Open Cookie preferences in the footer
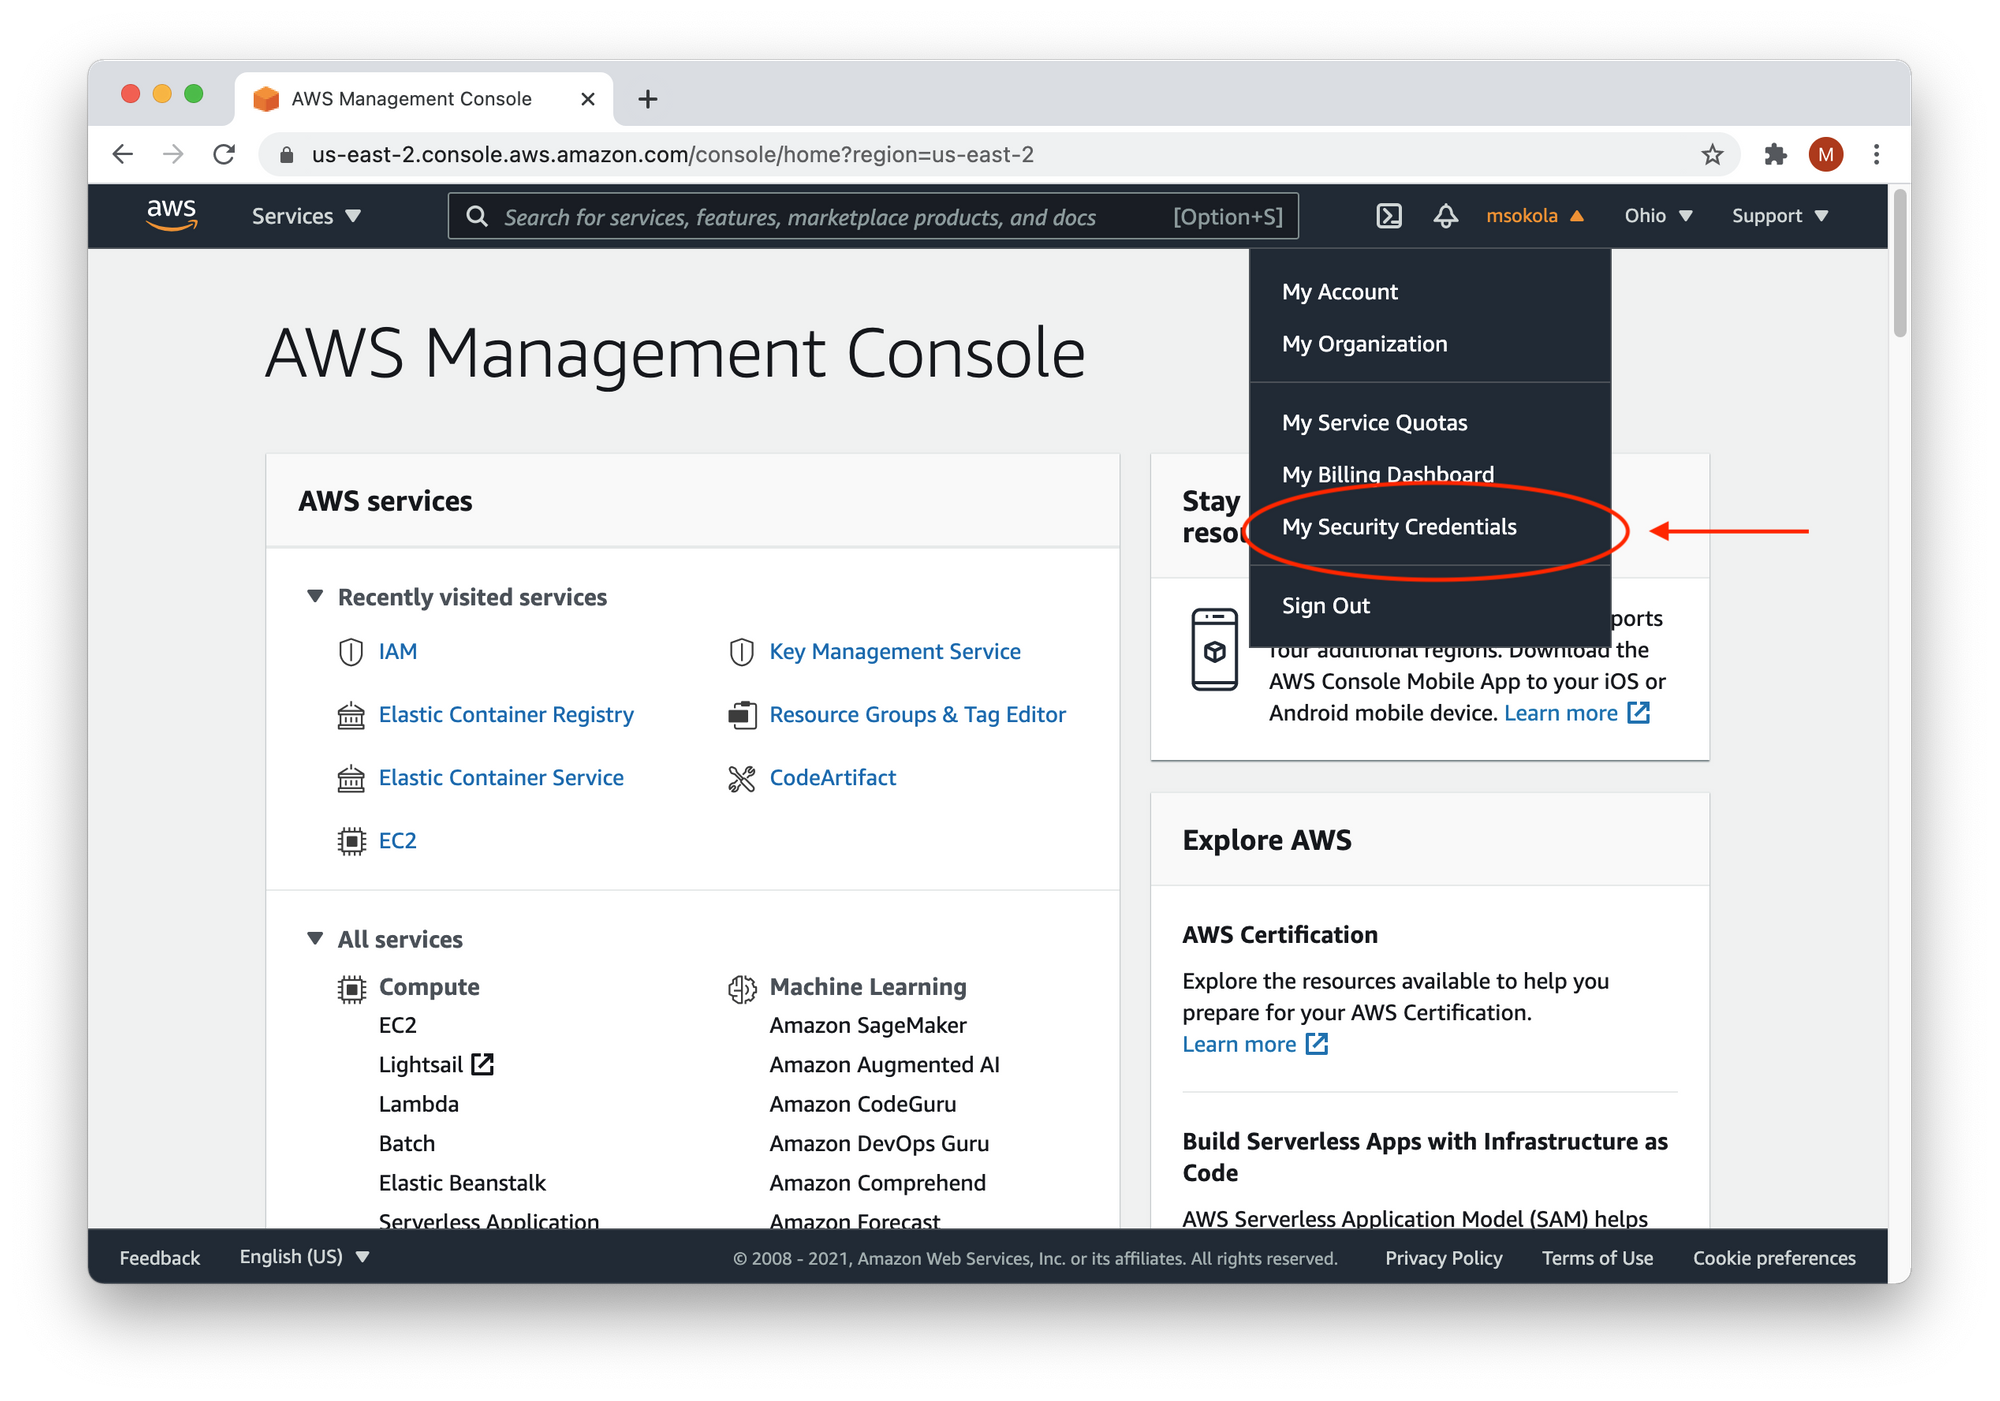Viewport: 2000px width, 1401px height. 1773,1258
